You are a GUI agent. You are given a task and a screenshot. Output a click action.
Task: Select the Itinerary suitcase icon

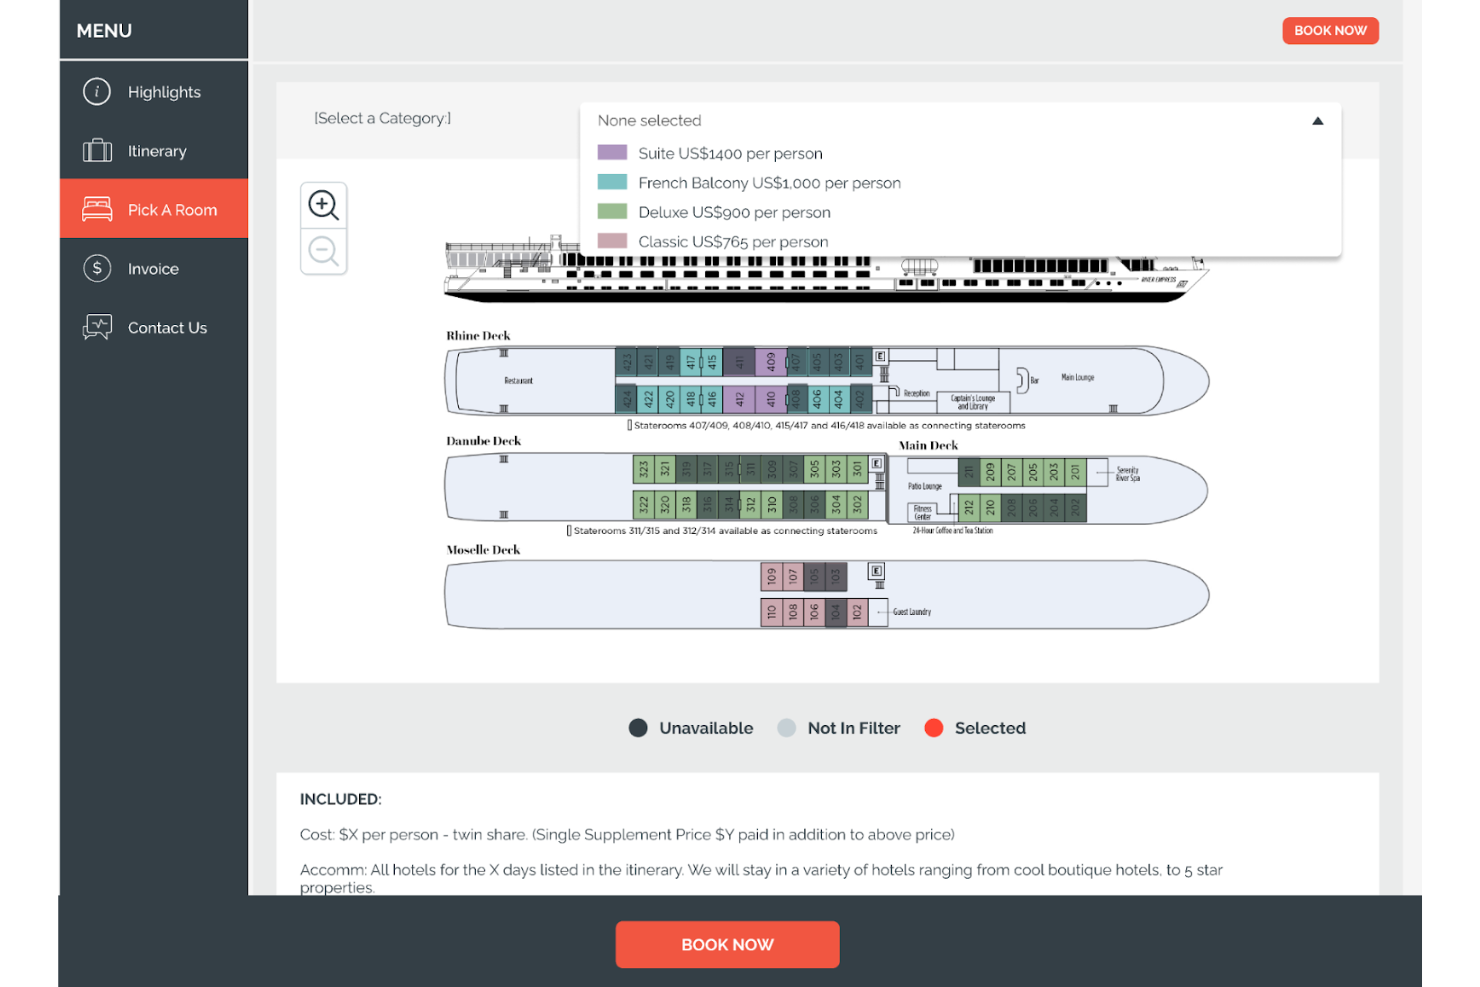[97, 150]
